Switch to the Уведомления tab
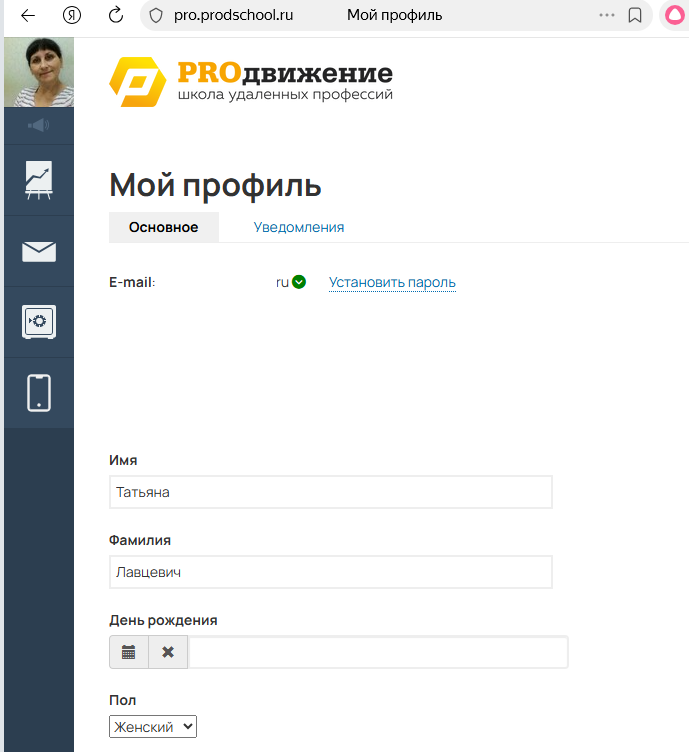Screen dimensions: 700x752 point(298,227)
